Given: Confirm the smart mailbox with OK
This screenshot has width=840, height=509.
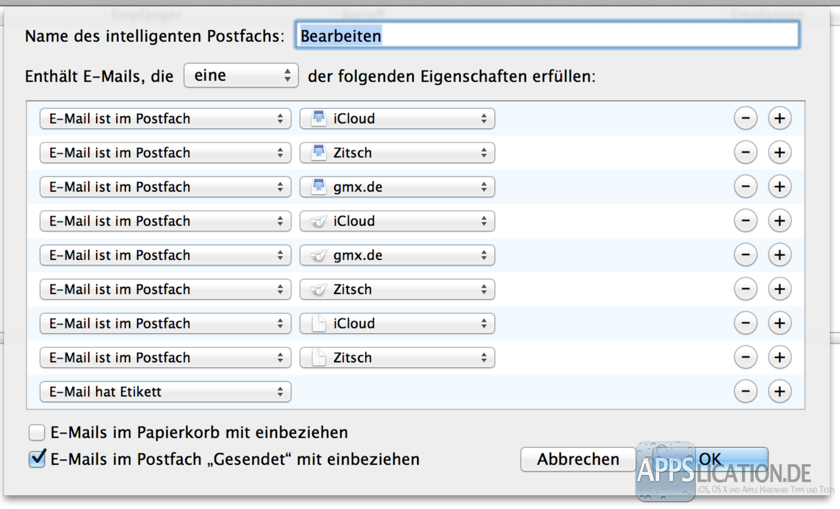Looking at the screenshot, I should tap(710, 459).
